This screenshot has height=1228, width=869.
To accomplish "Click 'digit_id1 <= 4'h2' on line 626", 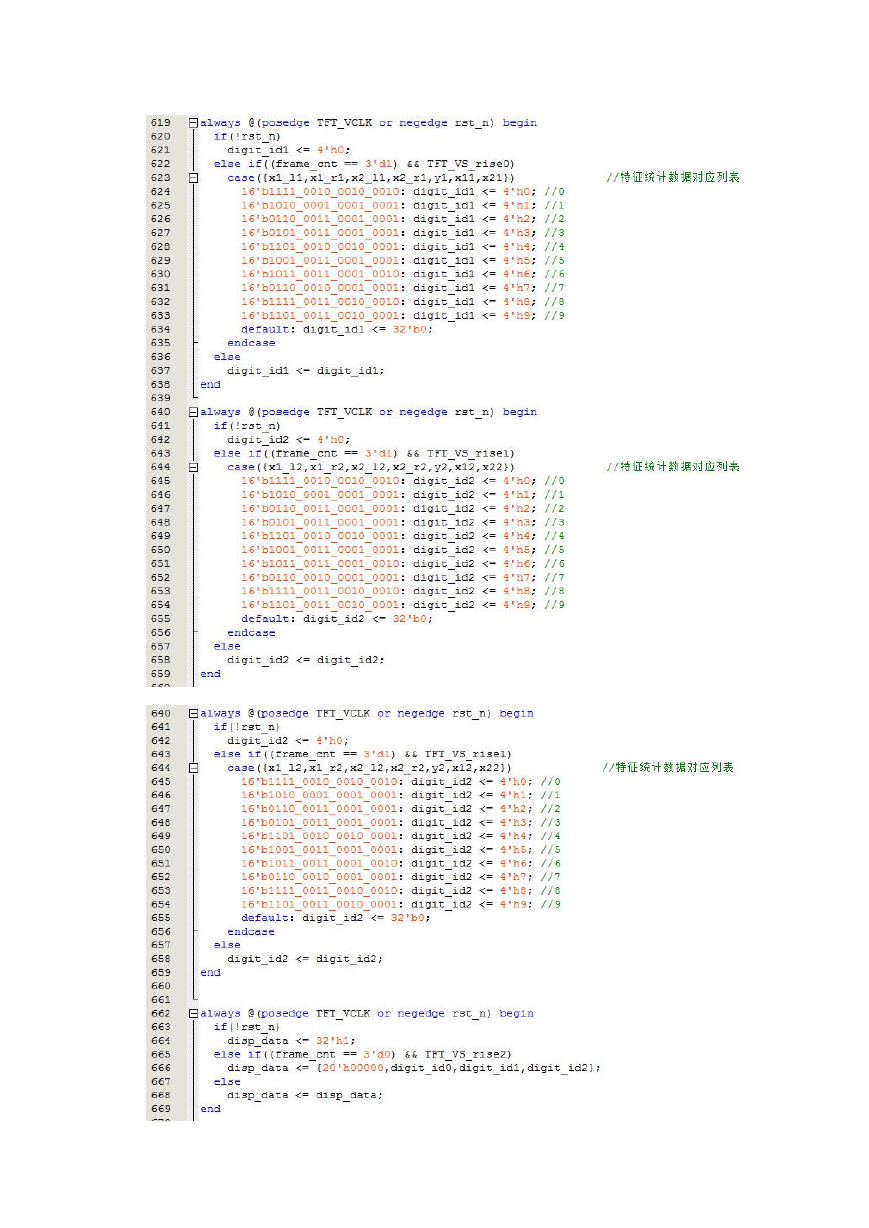I will click(x=474, y=219).
